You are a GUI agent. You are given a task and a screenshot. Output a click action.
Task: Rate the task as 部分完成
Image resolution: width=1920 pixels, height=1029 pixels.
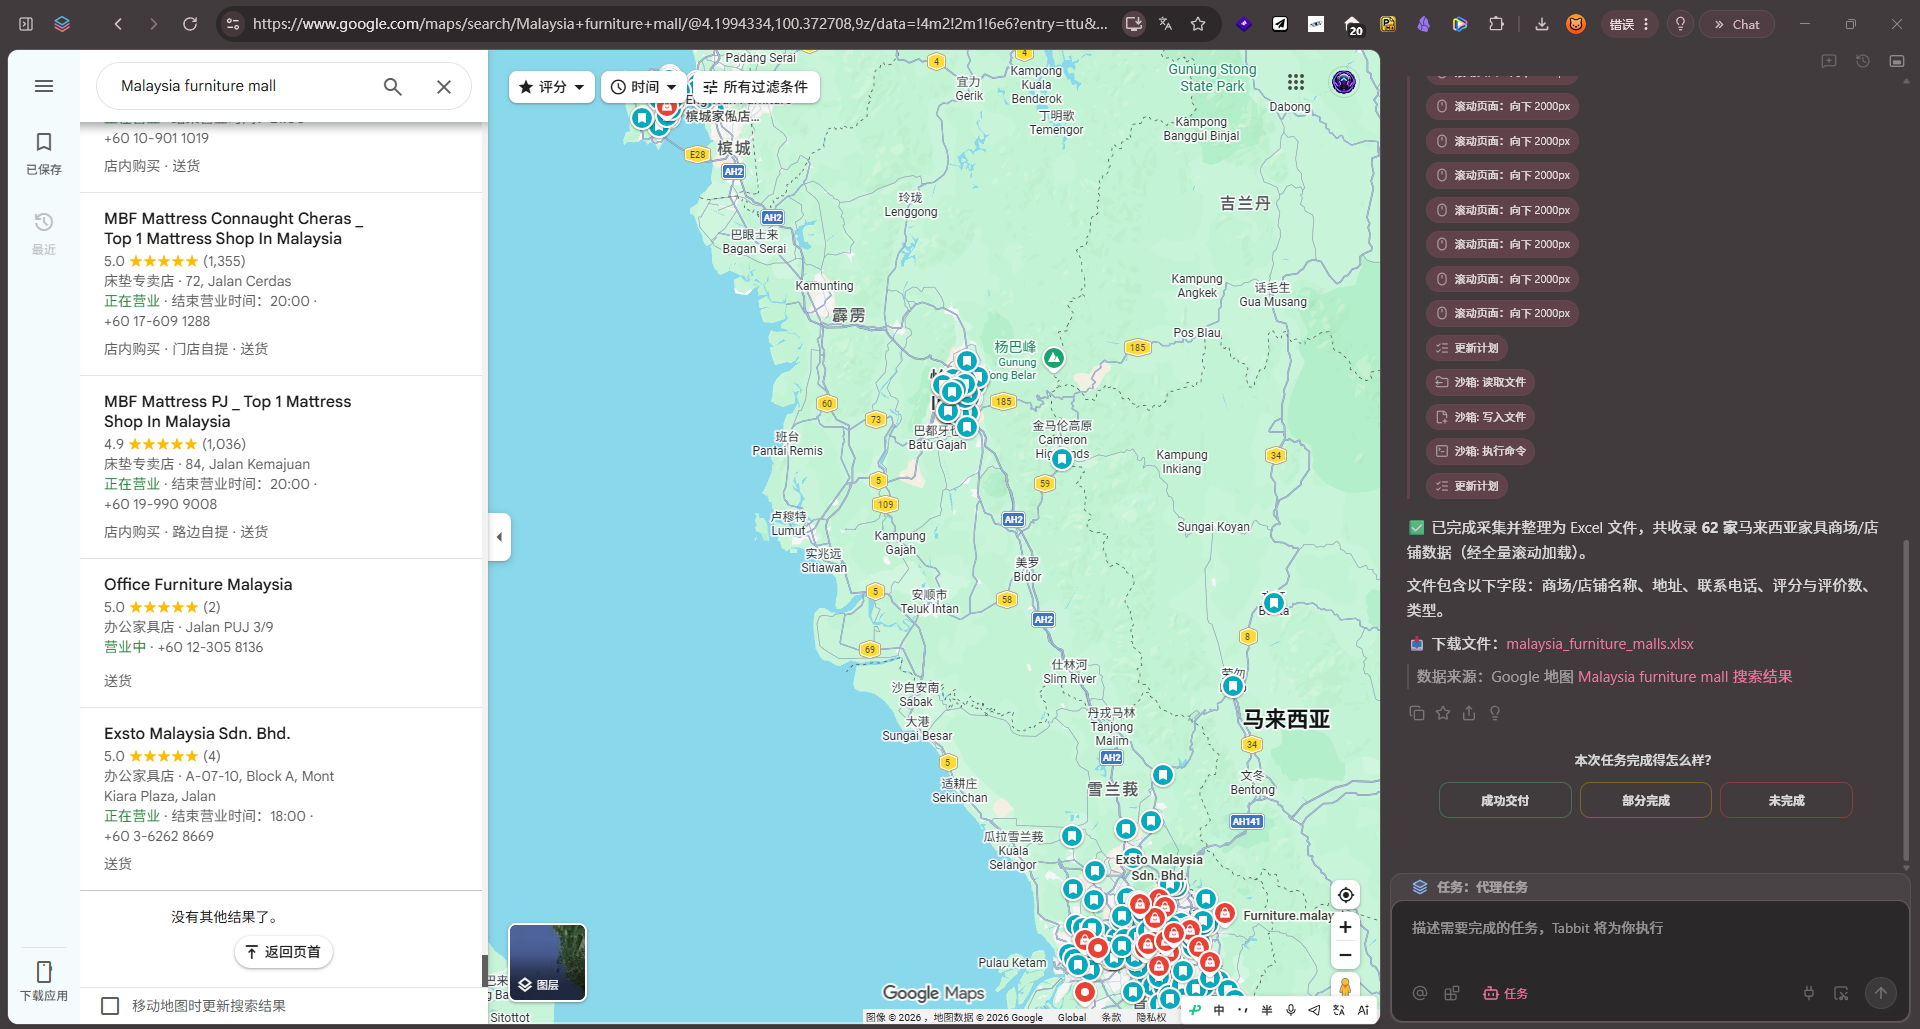[1646, 800]
